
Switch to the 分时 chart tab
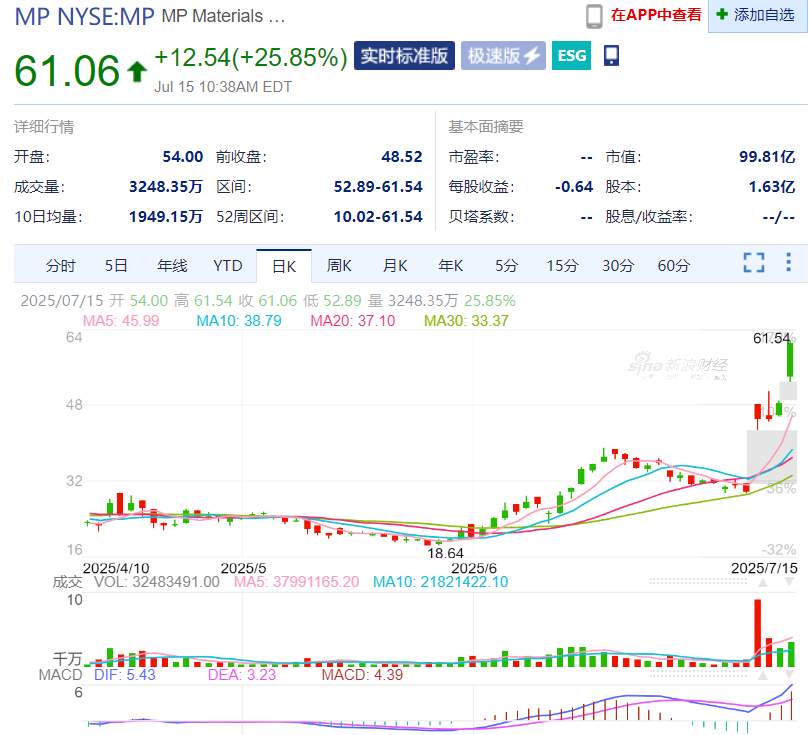coord(60,266)
